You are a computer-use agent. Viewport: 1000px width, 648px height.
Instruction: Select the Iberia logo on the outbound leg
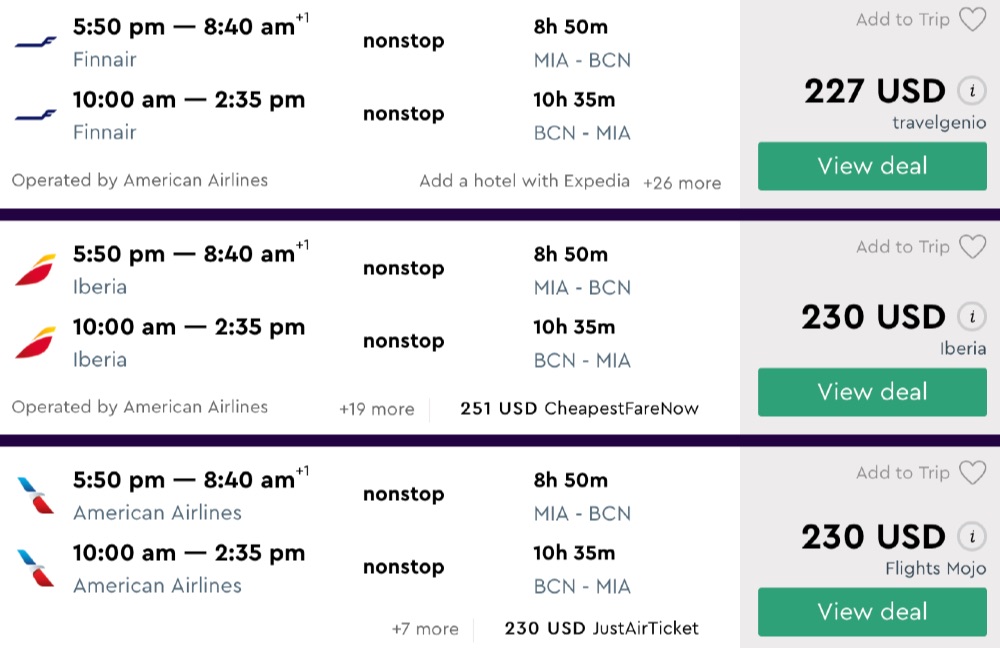pos(36,269)
